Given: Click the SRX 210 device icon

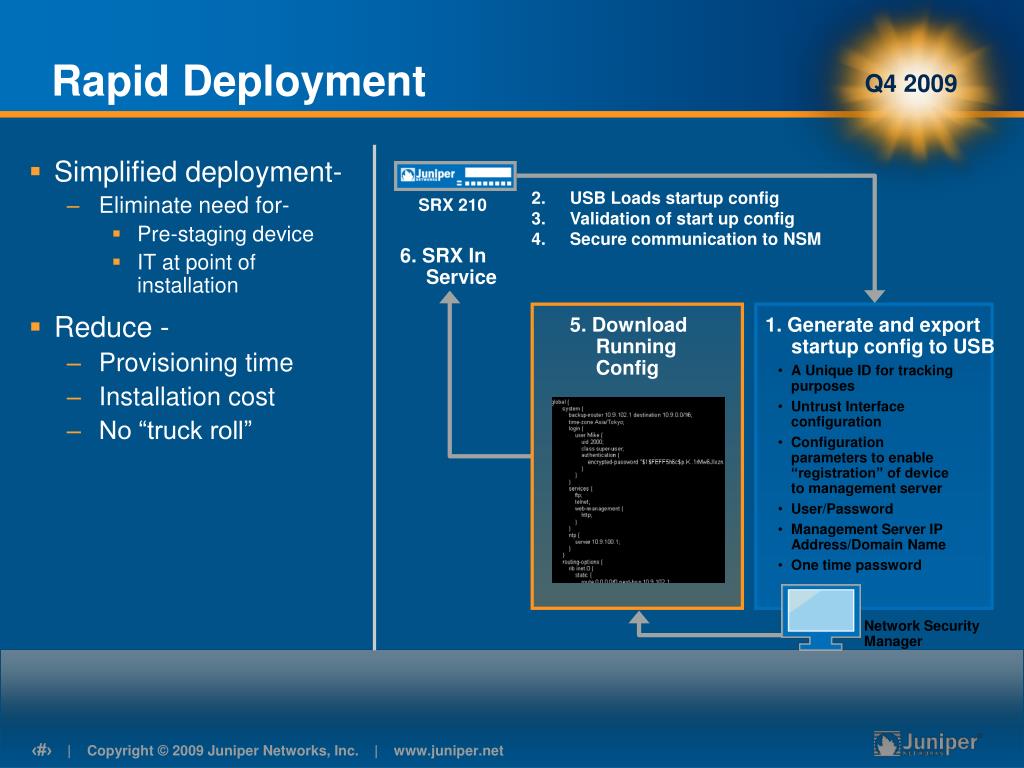Looking at the screenshot, I should pyautogui.click(x=455, y=176).
